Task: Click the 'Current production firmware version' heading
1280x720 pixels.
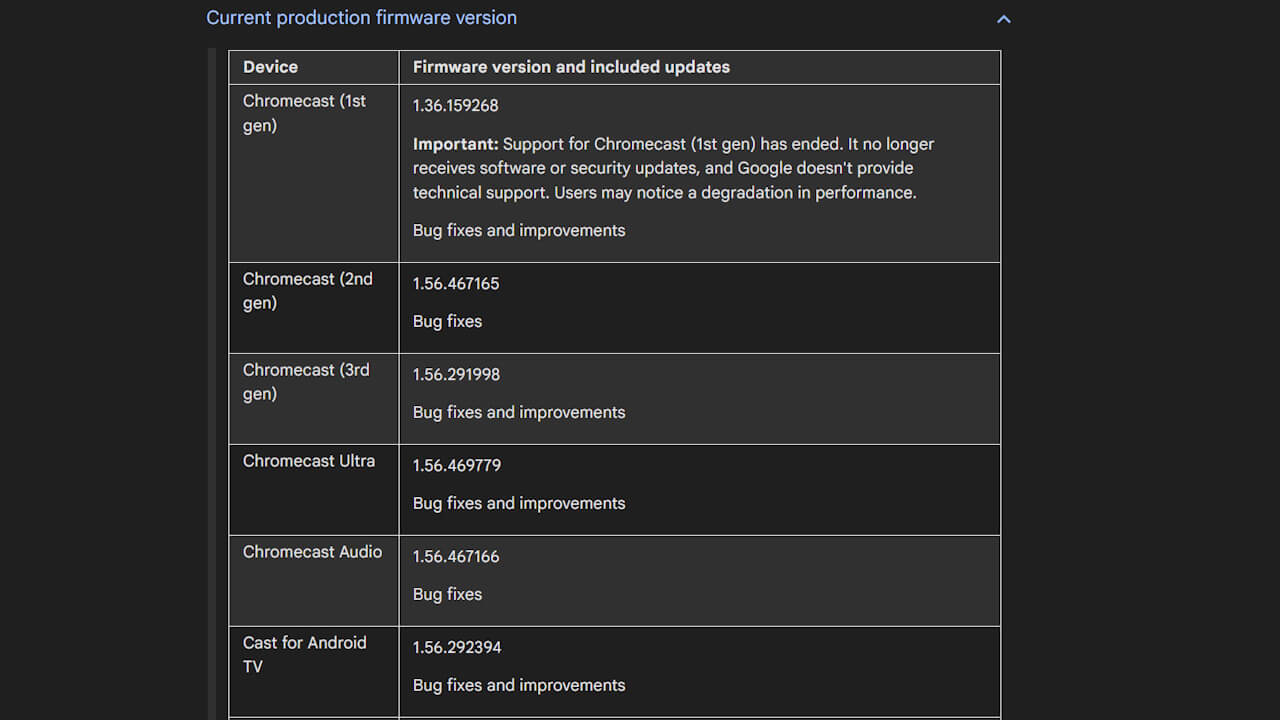Action: coord(361,18)
